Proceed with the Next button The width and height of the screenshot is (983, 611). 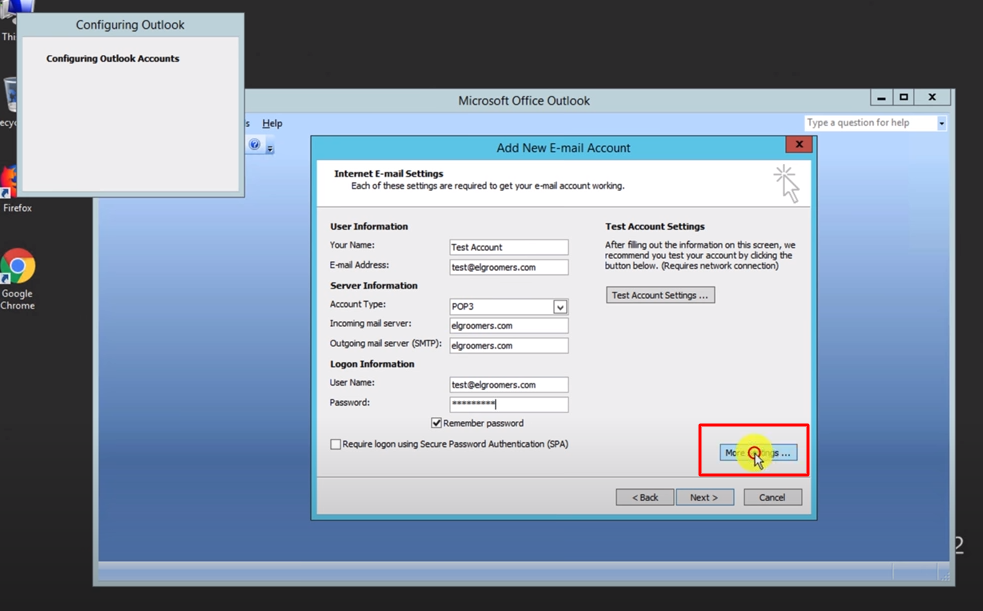click(x=704, y=498)
